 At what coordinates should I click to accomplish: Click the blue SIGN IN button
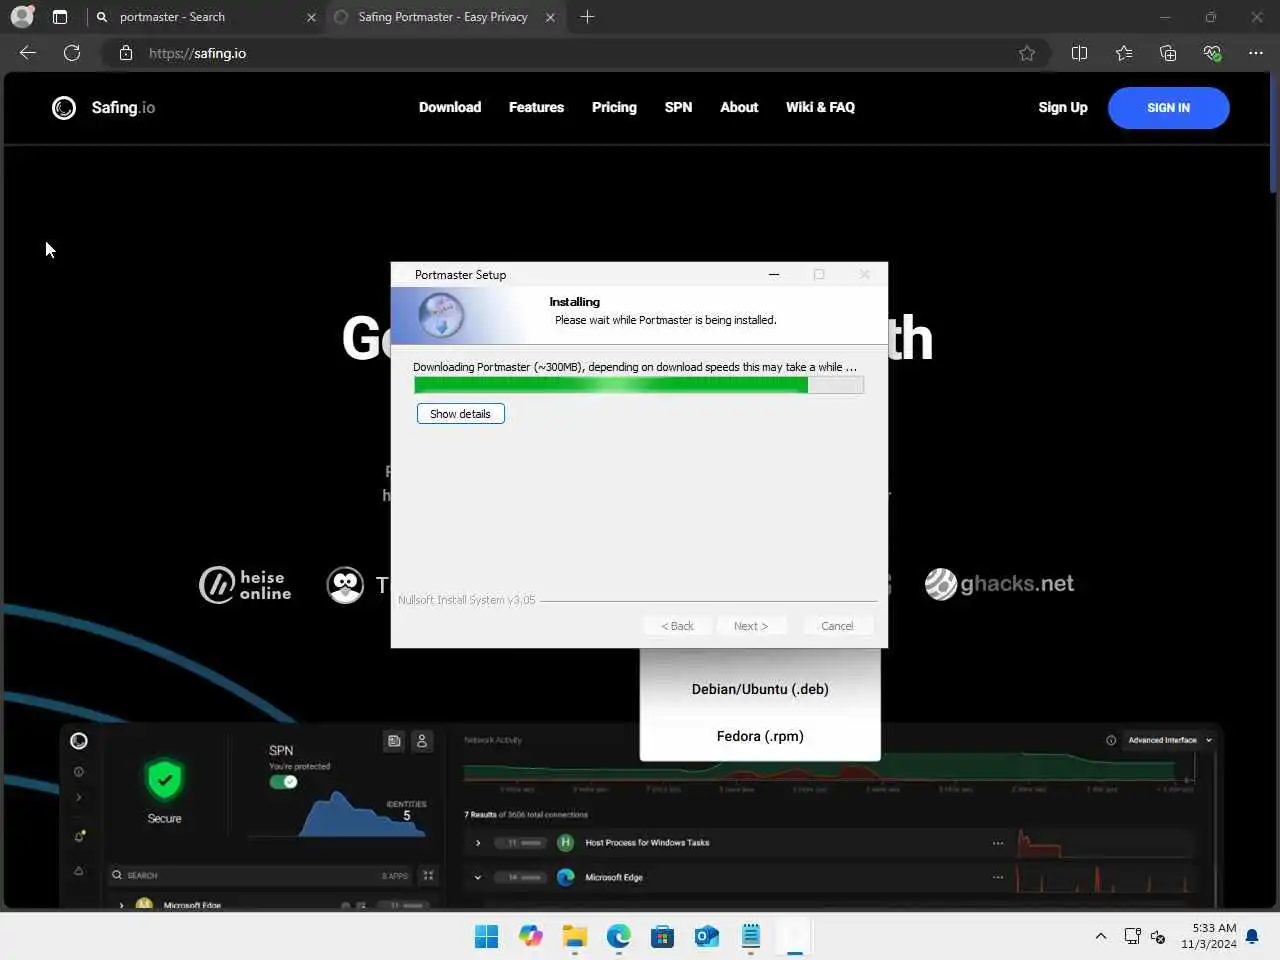click(1168, 108)
